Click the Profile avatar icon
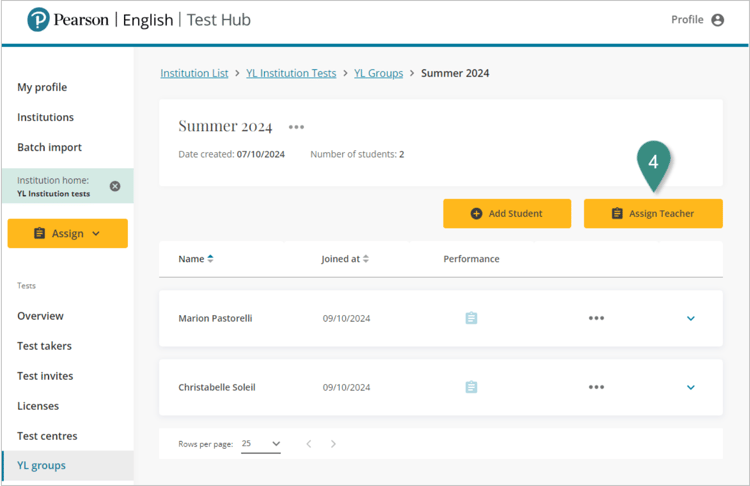Image resolution: width=750 pixels, height=486 pixels. [x=717, y=20]
